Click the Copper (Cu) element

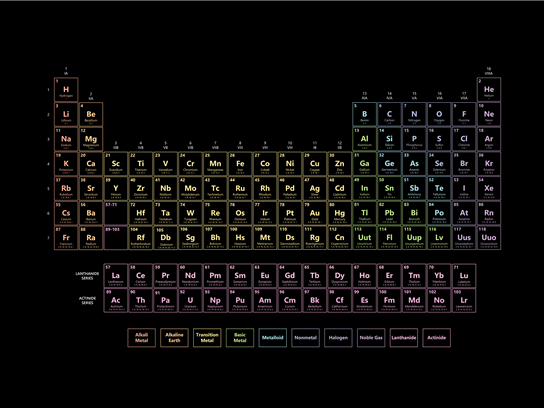coord(315,164)
